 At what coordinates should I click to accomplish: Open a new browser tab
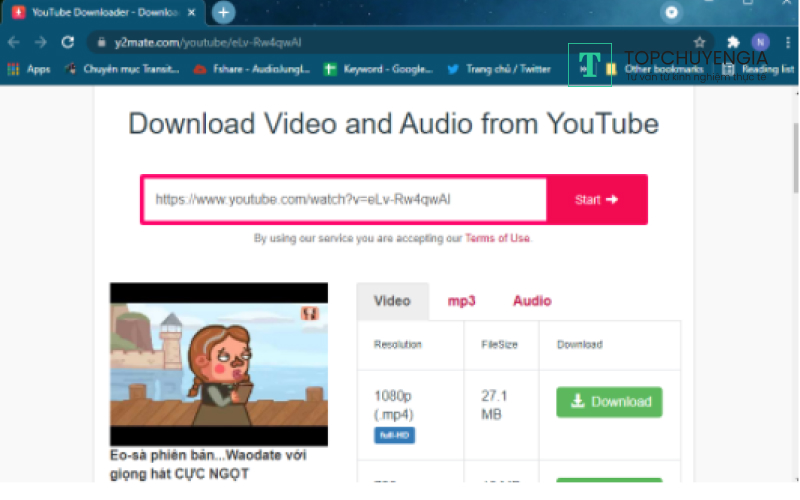pos(223,13)
